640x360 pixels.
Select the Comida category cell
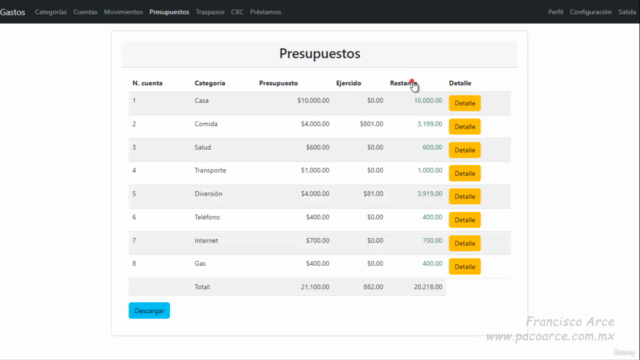[x=206, y=124]
